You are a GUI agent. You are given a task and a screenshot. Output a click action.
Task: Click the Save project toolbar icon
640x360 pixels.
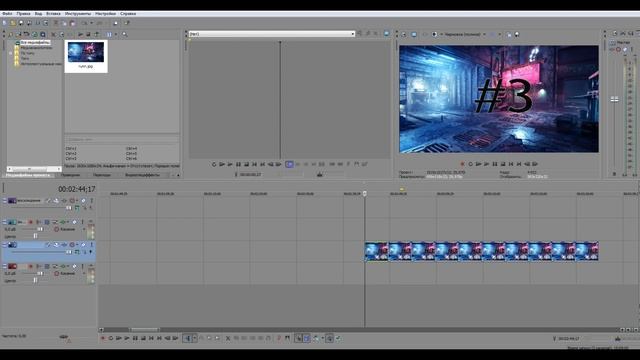[21, 23]
